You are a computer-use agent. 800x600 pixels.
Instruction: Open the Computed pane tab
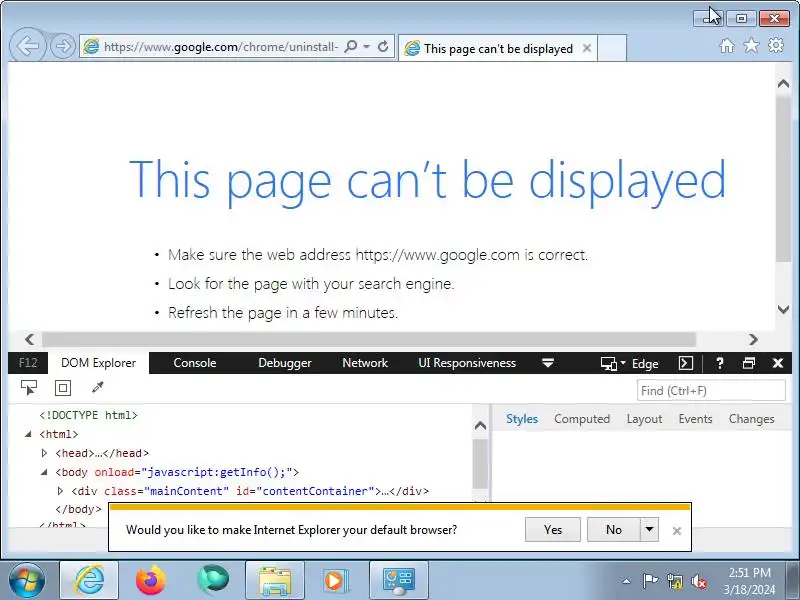click(x=582, y=419)
